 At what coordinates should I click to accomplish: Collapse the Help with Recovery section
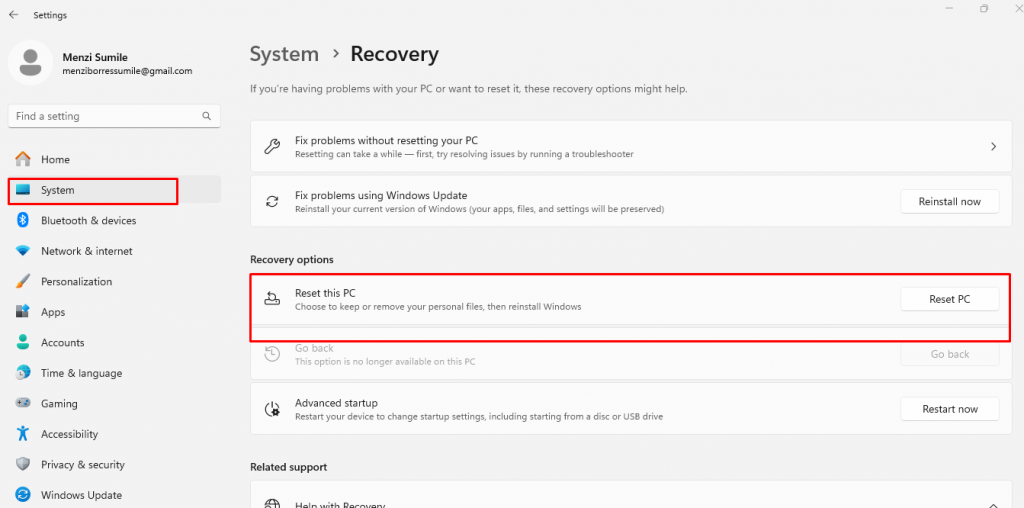[993, 505]
